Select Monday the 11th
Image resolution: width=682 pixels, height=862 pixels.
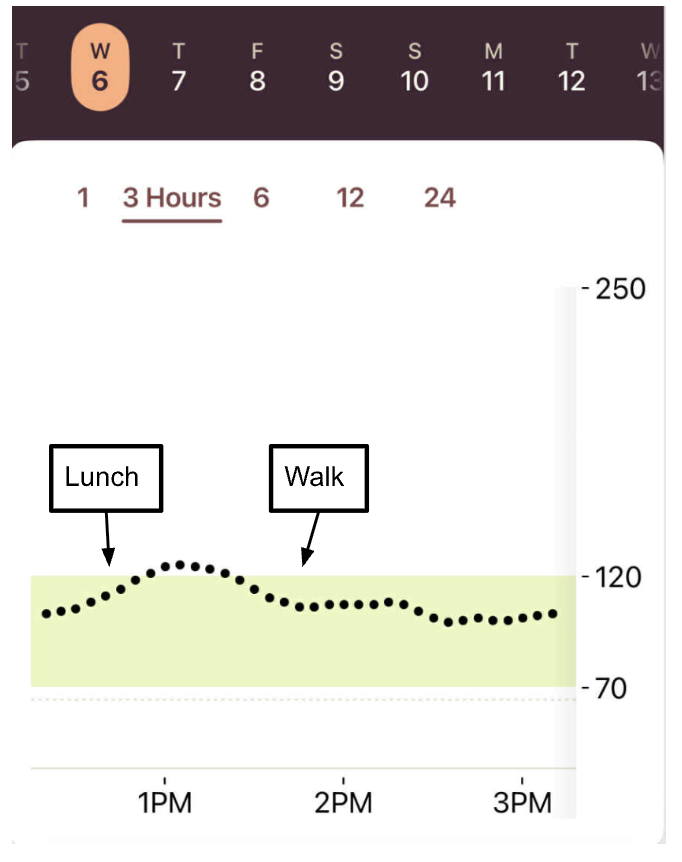pyautogui.click(x=493, y=68)
